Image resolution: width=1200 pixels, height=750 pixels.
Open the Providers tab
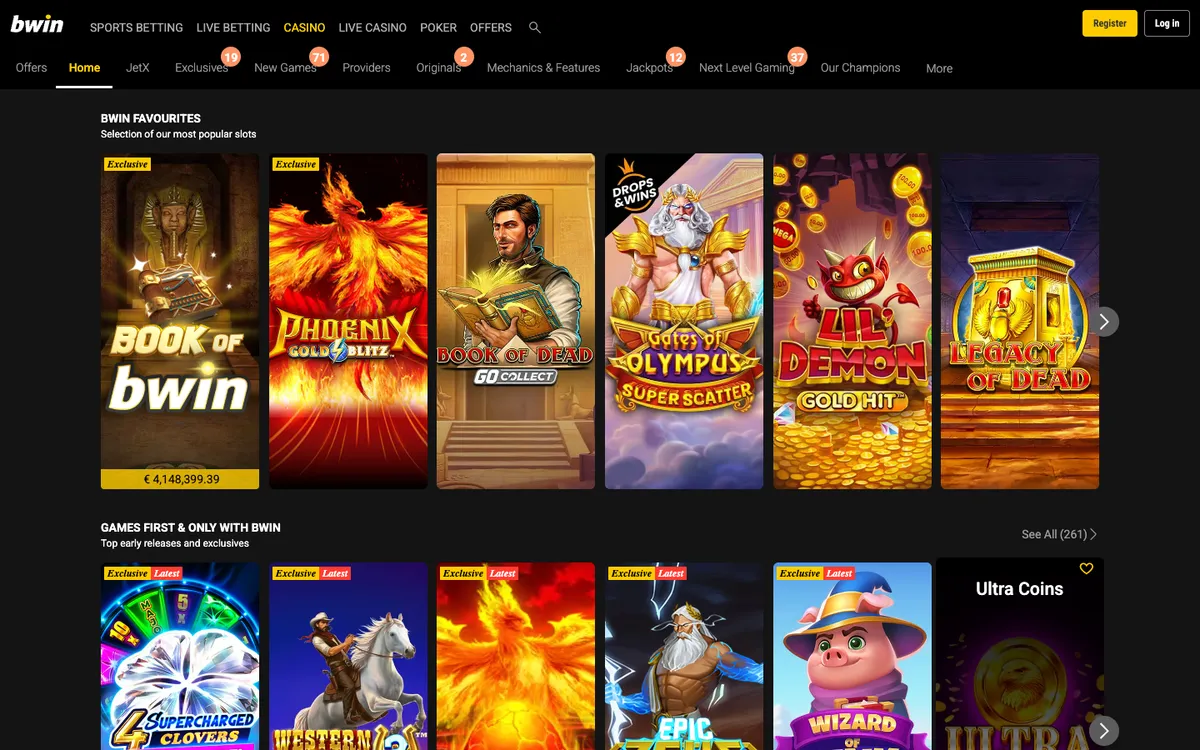tap(366, 68)
